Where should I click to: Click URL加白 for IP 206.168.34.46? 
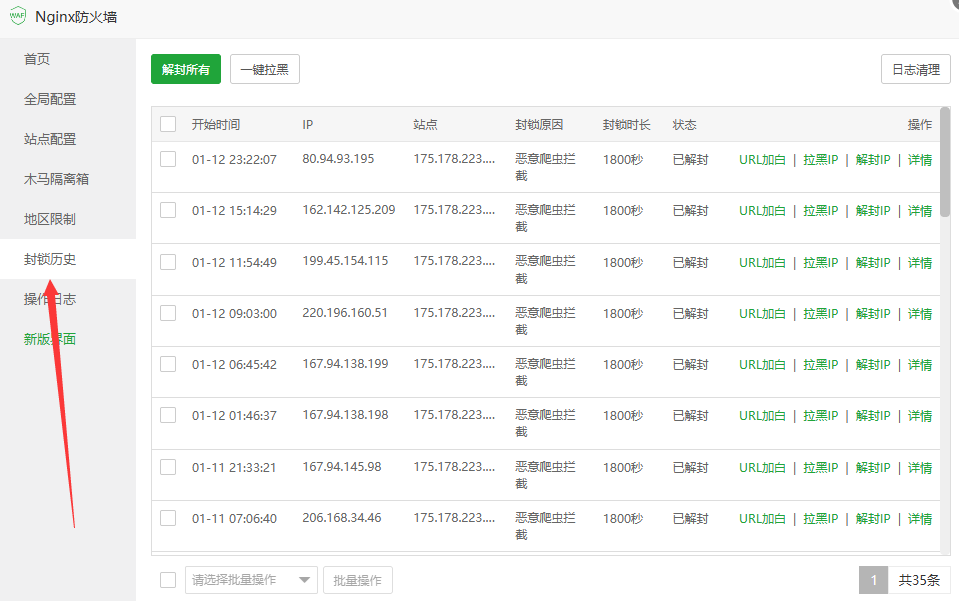[x=762, y=518]
